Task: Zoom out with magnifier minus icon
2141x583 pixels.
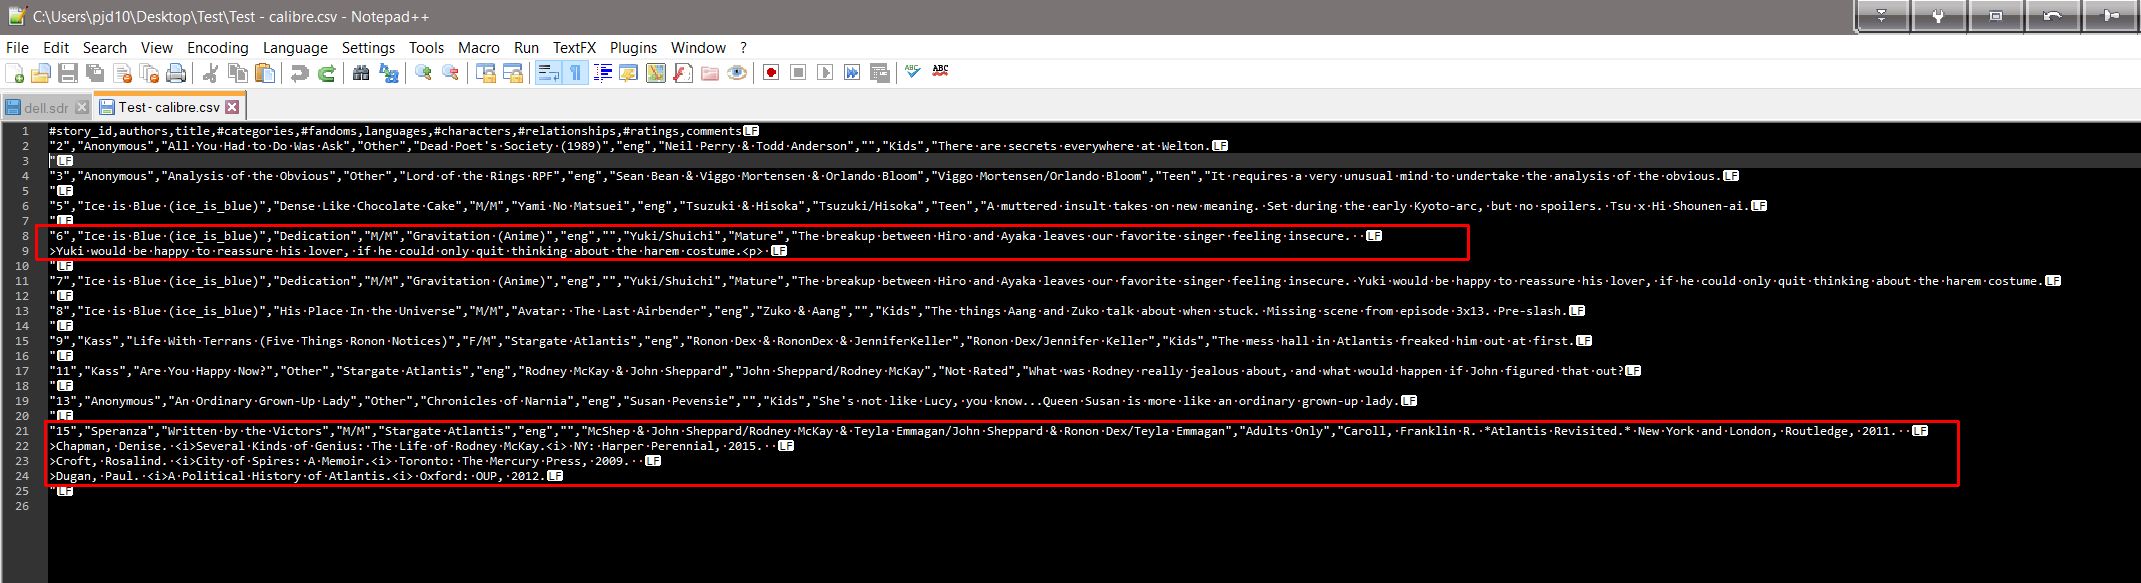Action: 450,73
